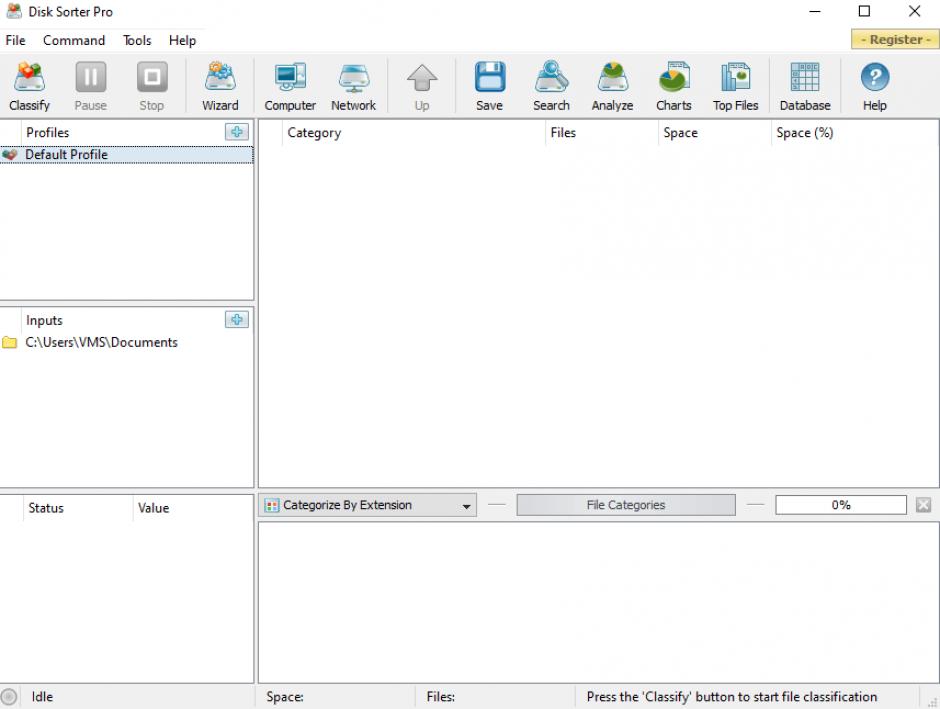Open the Computer browse icon
Image resolution: width=940 pixels, height=709 pixels.
[290, 86]
